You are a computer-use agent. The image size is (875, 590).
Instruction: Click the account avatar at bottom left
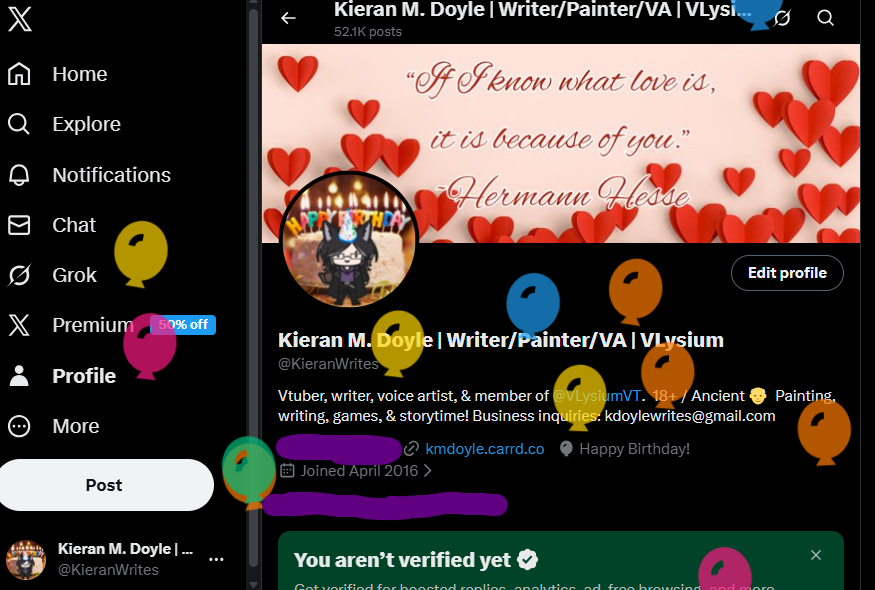click(26, 559)
